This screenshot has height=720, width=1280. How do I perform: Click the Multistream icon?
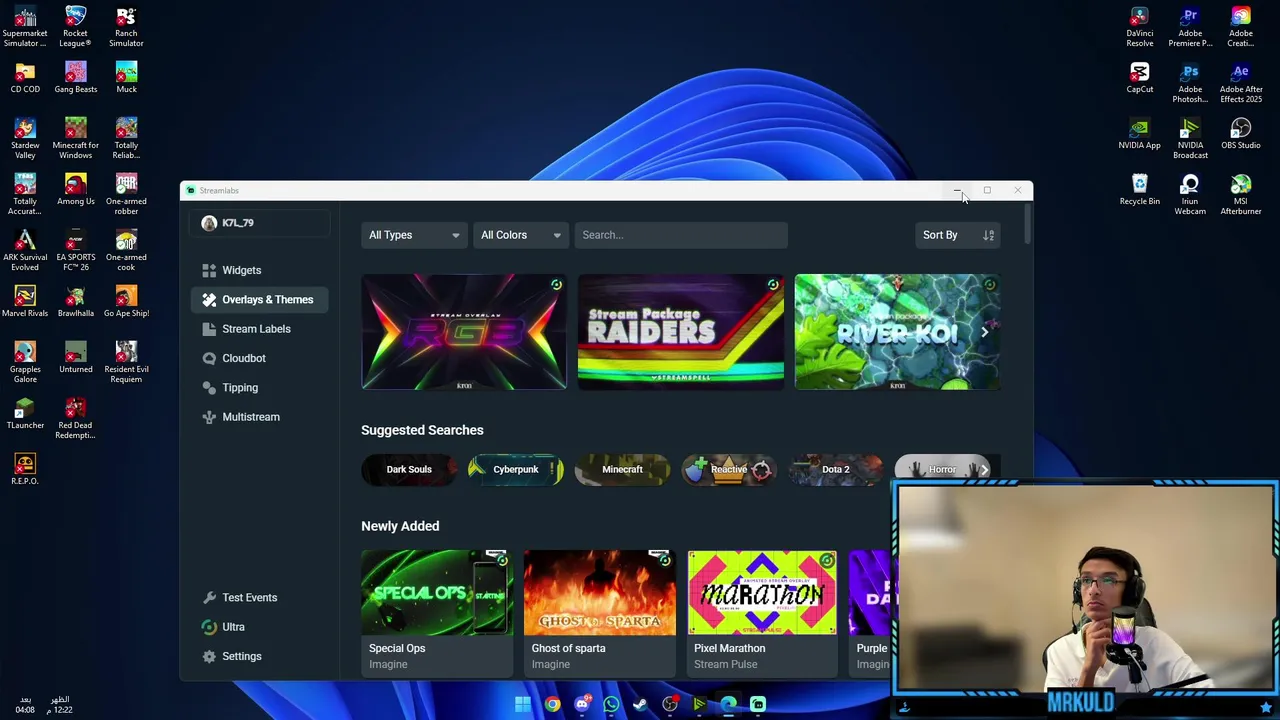pos(209,417)
